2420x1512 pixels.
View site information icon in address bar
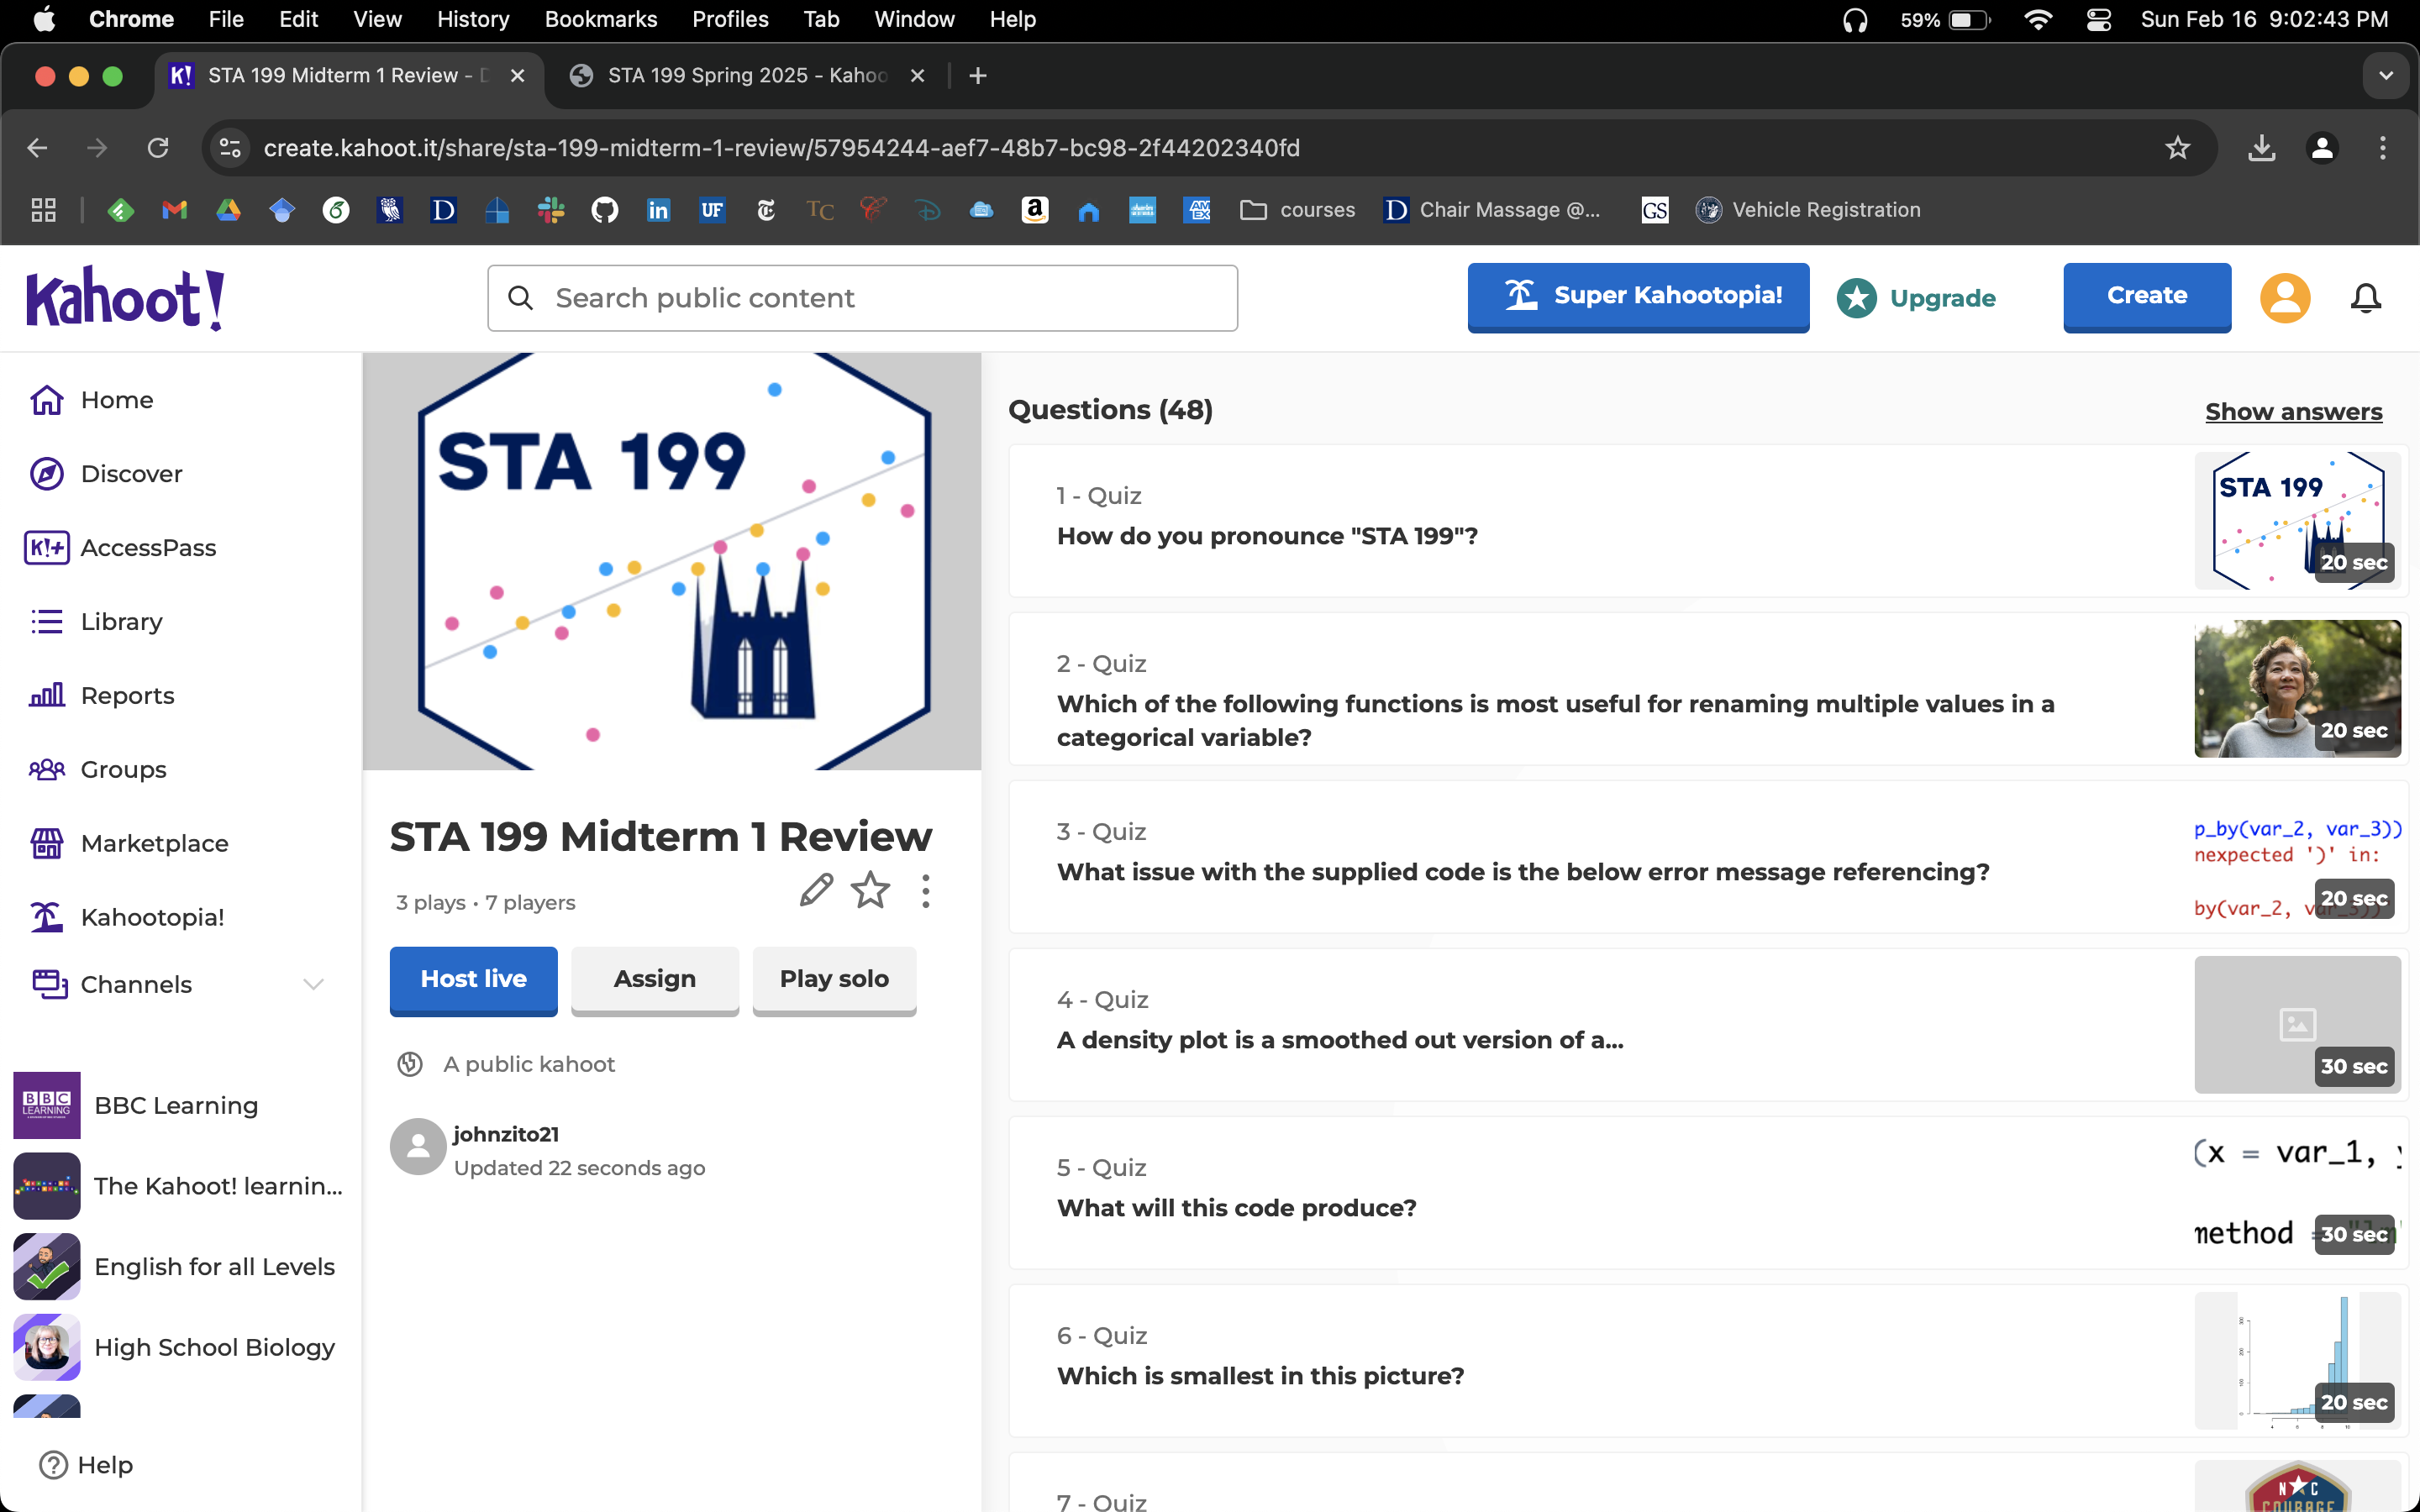click(230, 148)
